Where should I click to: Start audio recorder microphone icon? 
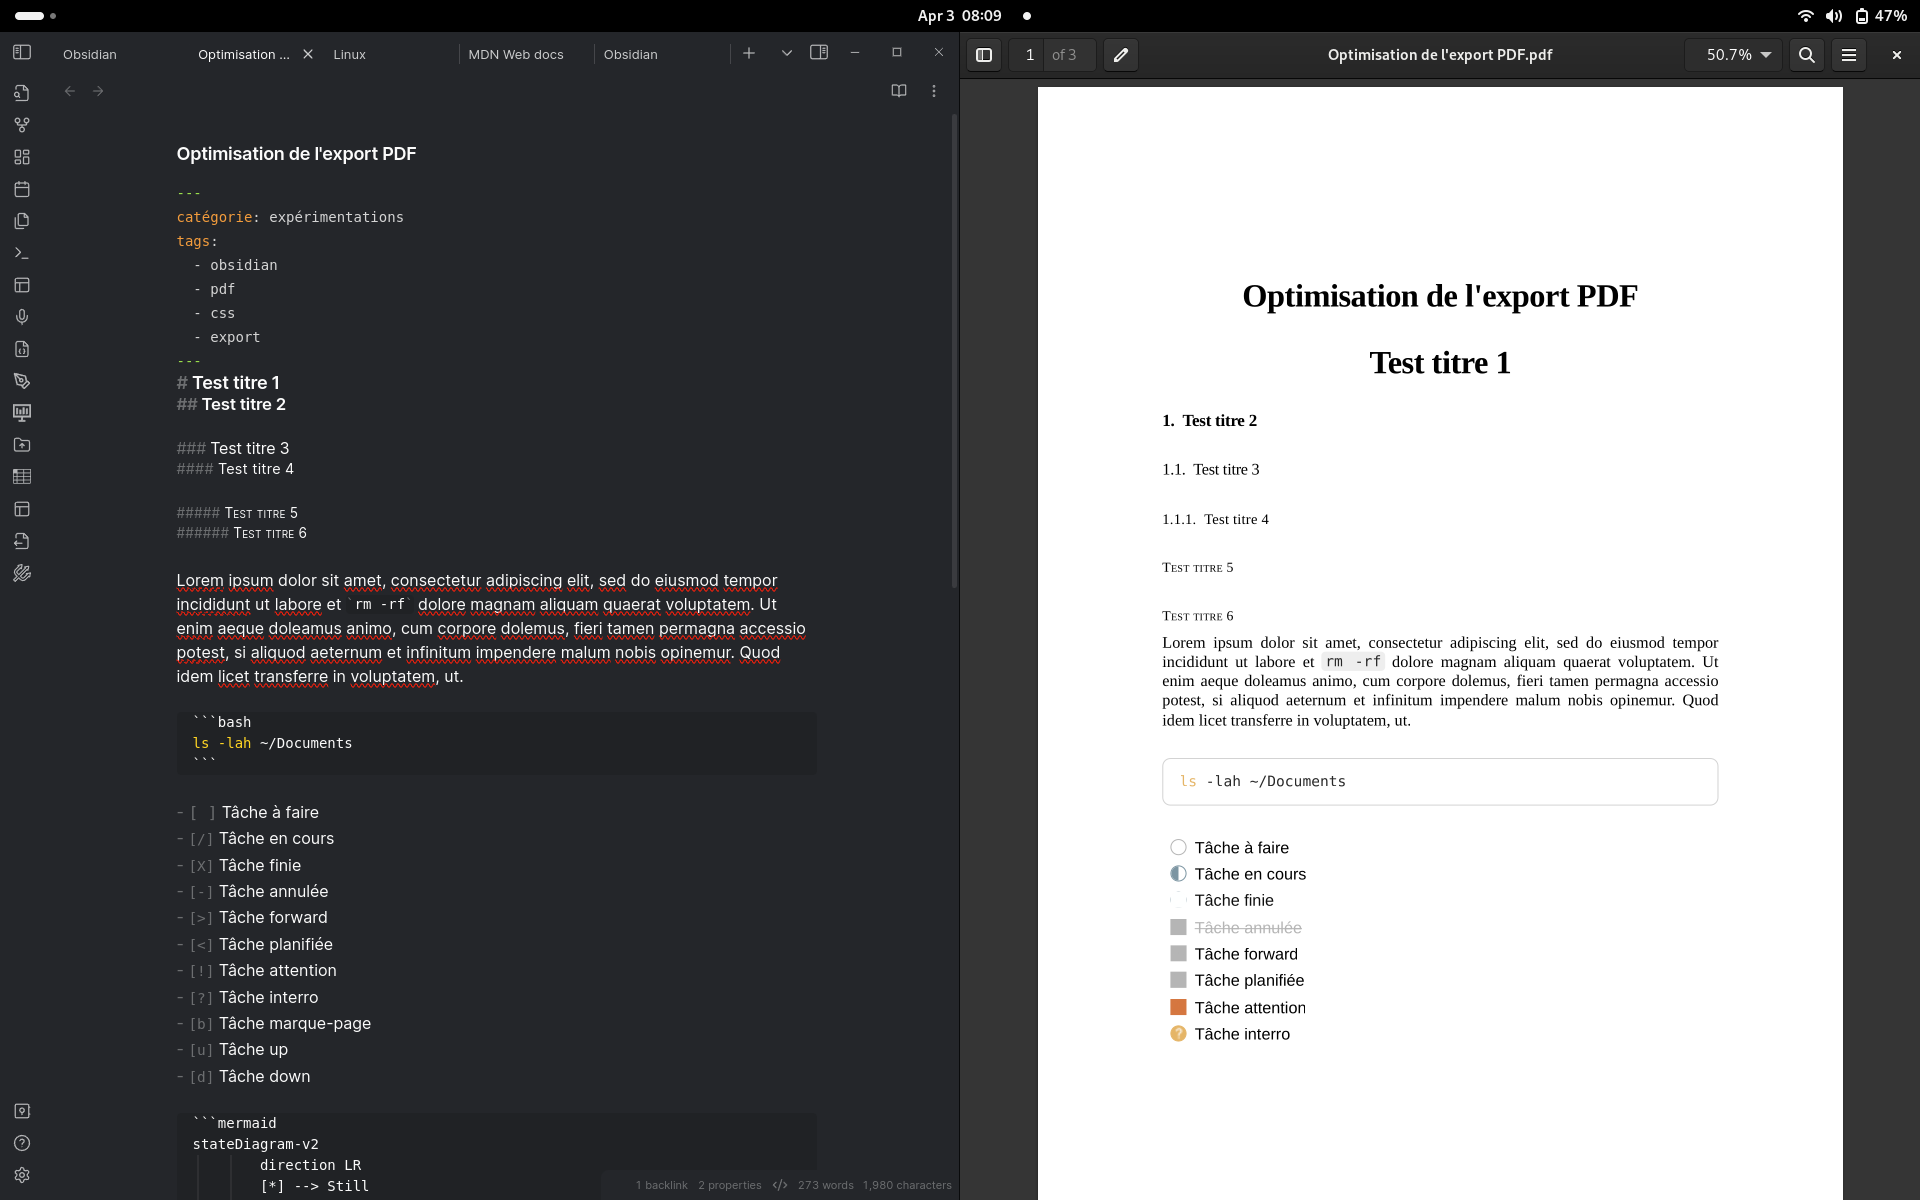click(x=22, y=317)
